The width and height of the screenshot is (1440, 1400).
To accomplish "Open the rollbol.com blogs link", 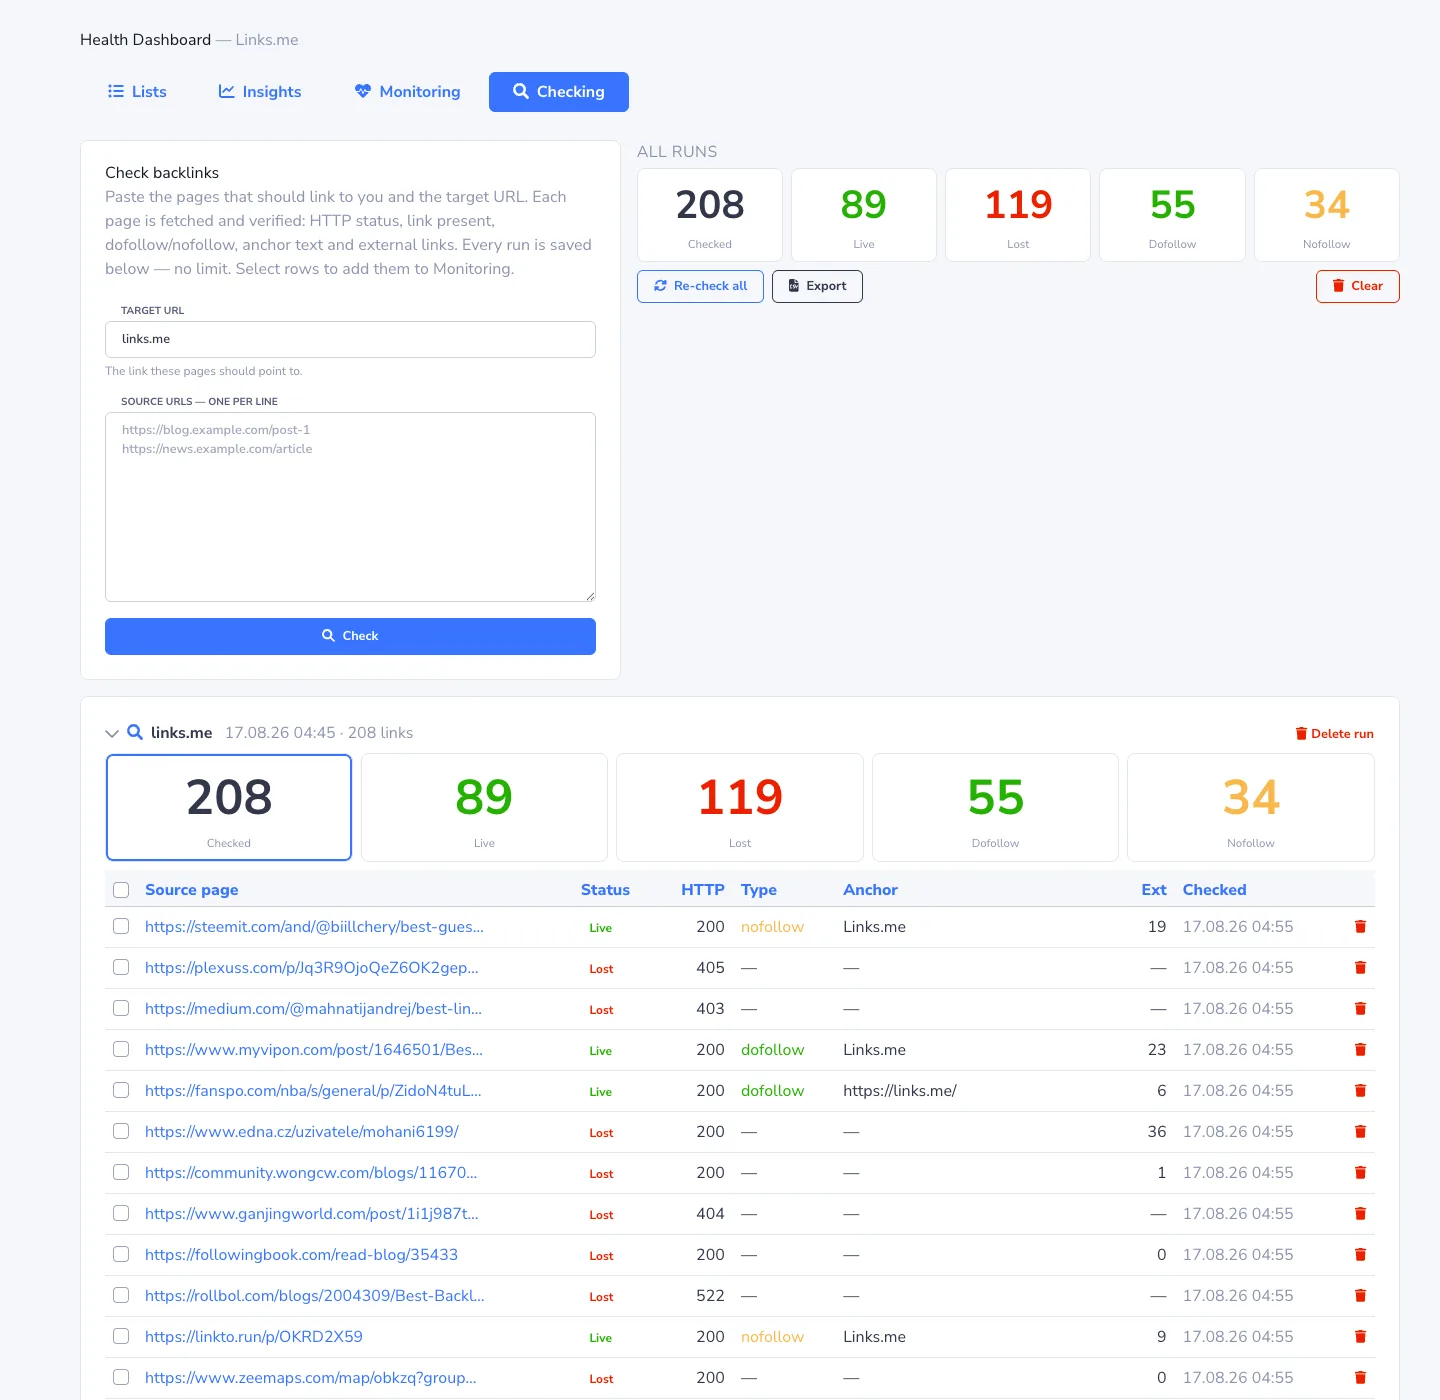I will [x=314, y=1296].
